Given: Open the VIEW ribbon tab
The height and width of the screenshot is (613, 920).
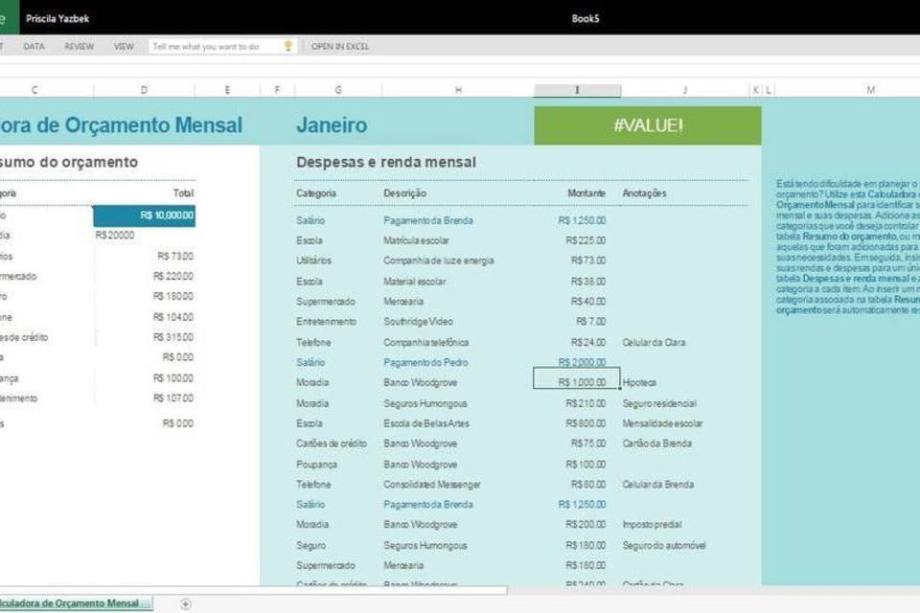Looking at the screenshot, I should coord(123,46).
